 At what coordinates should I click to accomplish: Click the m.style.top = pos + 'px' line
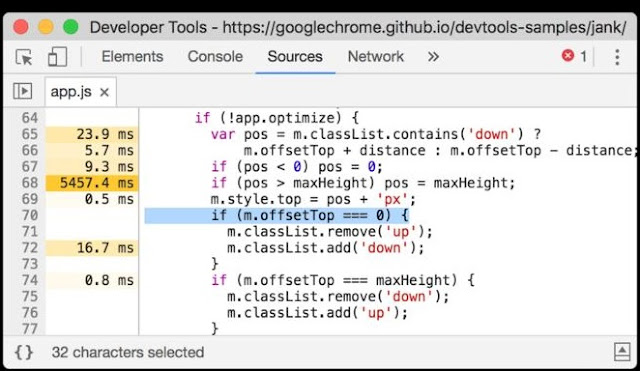[313, 199]
